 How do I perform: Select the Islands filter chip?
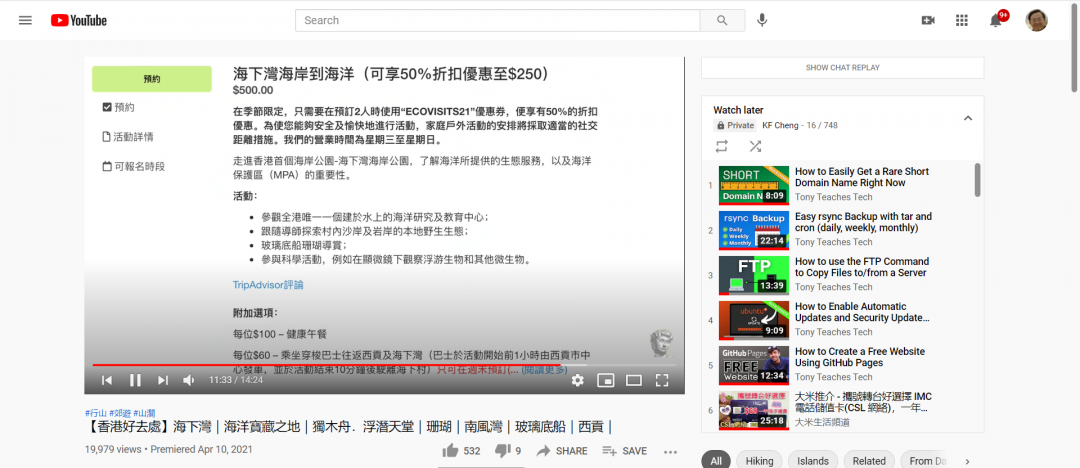click(x=813, y=461)
